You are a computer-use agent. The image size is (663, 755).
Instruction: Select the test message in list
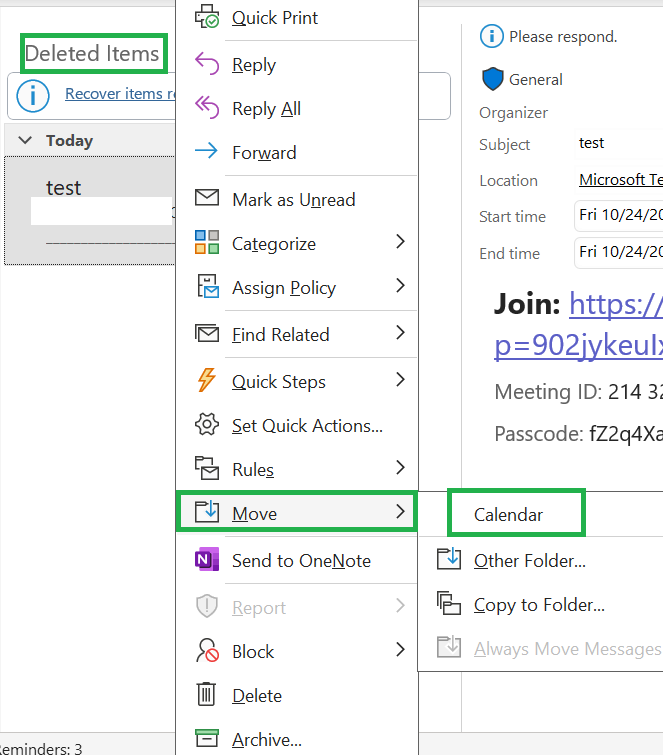tap(90, 210)
